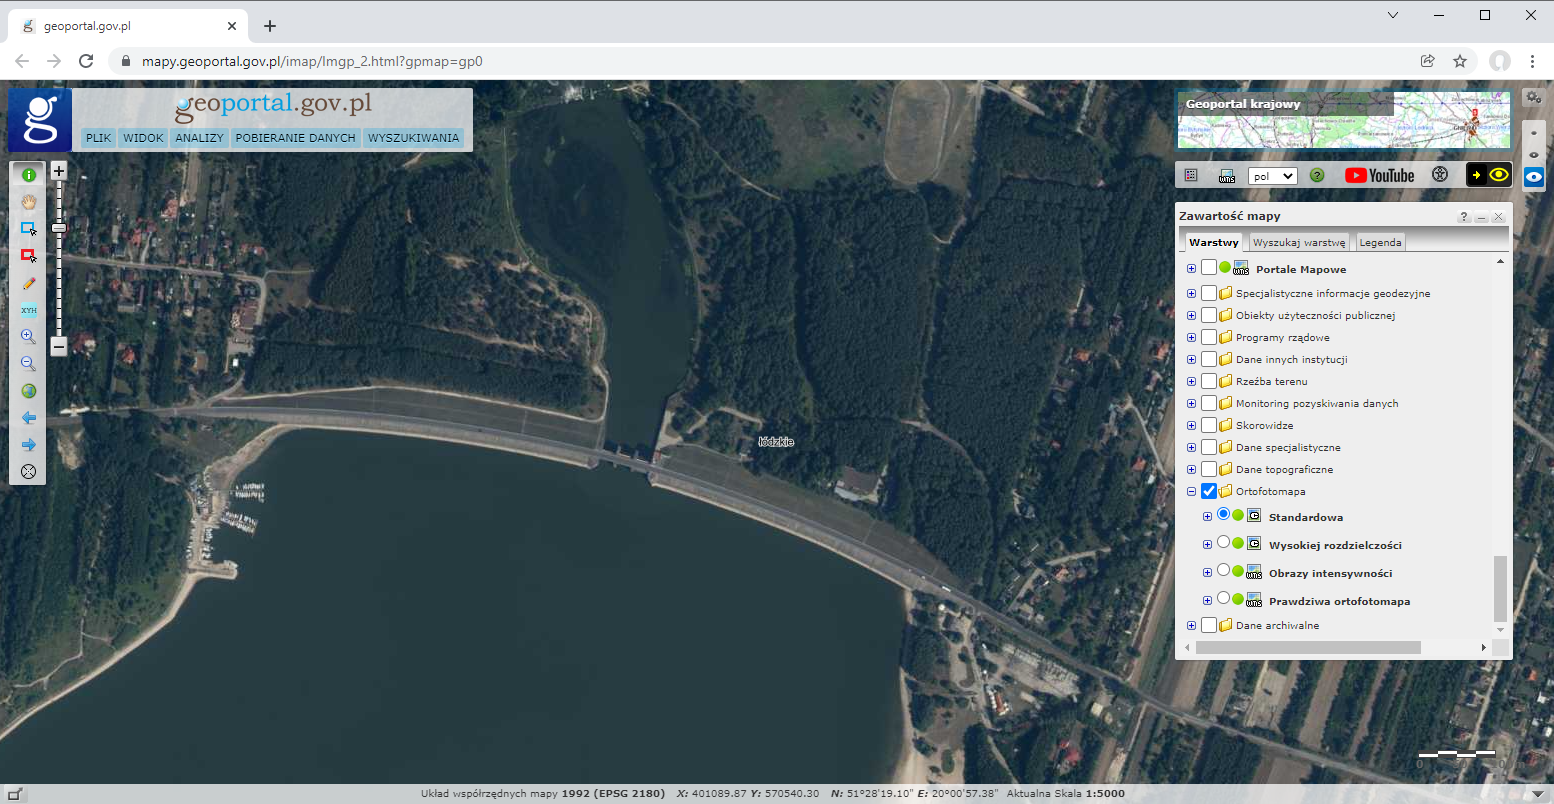Click the POBIERANIE DANYCH menu button
The width and height of the screenshot is (1554, 804).
(295, 138)
